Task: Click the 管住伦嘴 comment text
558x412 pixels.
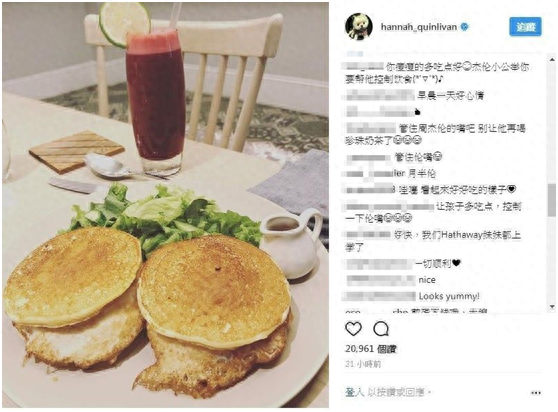Action: click(x=418, y=157)
